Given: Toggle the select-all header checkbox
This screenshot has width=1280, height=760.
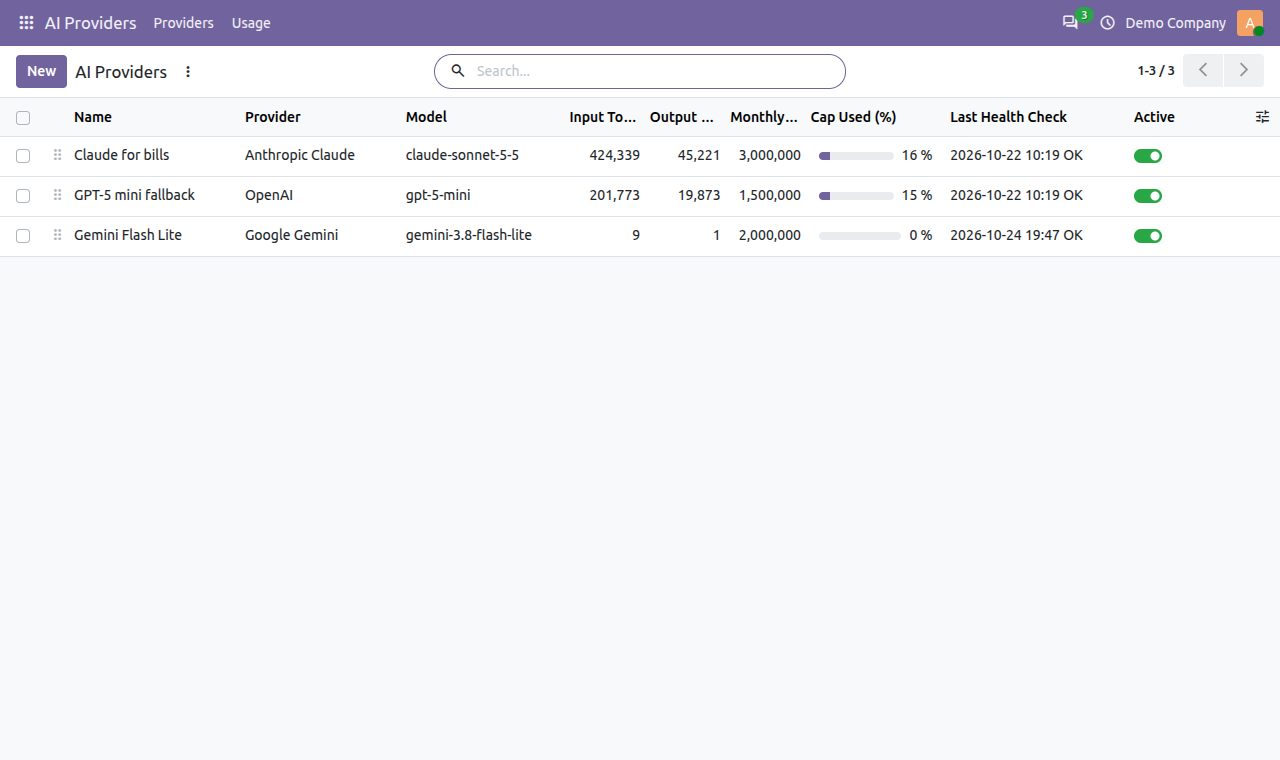Looking at the screenshot, I should pos(23,117).
